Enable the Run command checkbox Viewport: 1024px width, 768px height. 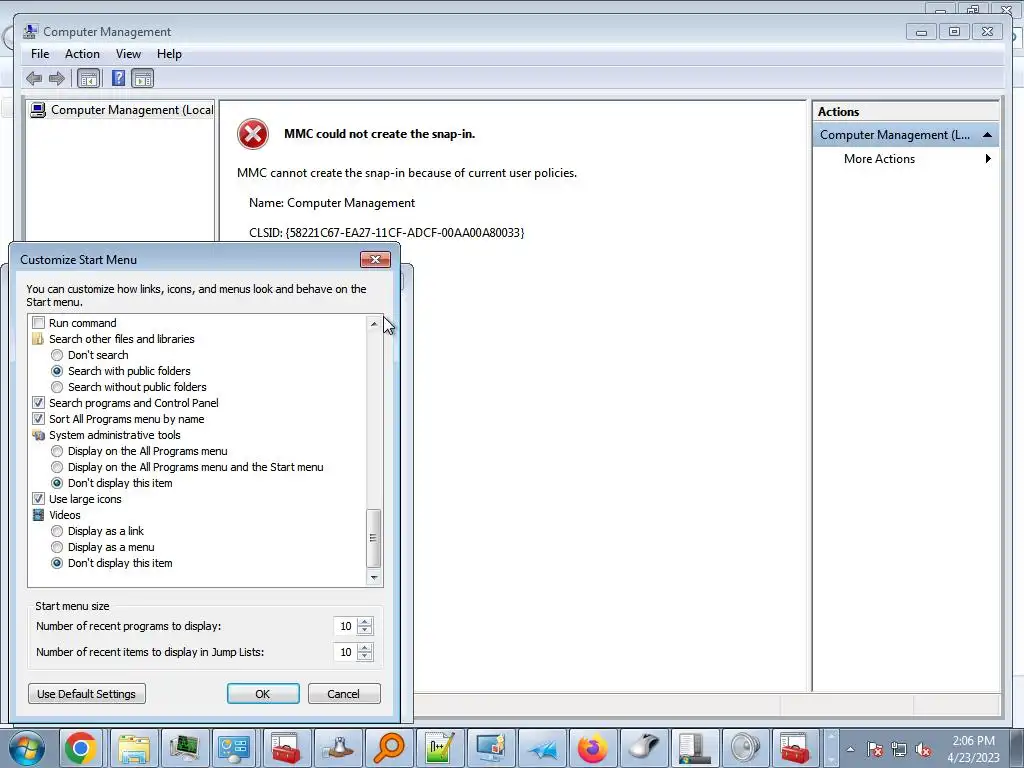39,323
